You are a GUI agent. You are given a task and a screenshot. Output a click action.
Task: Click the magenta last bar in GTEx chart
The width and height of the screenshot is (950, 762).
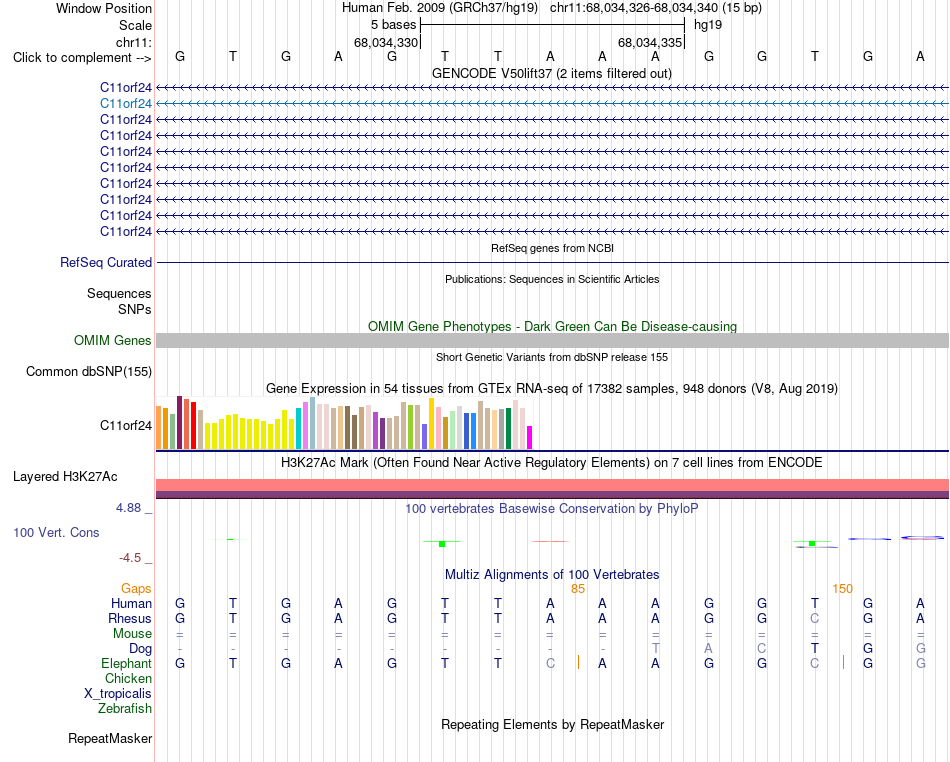point(529,437)
